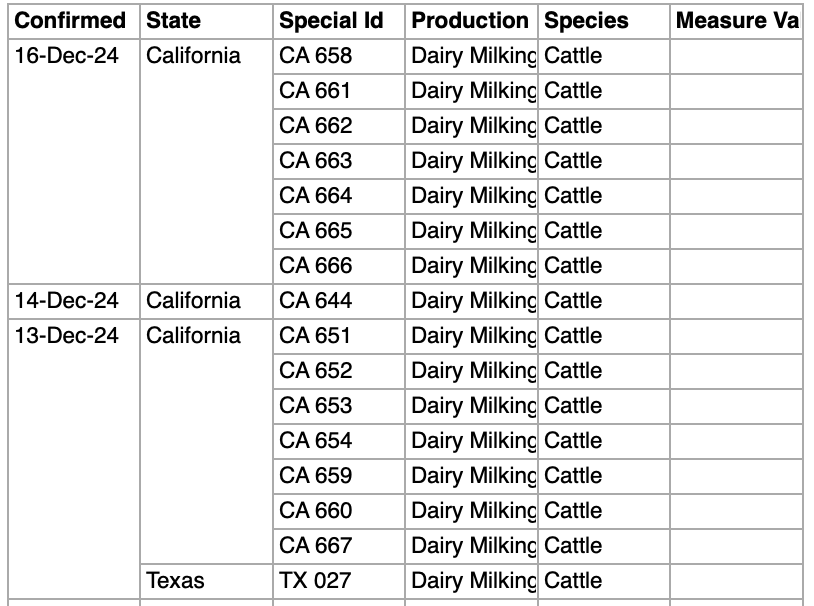The width and height of the screenshot is (814, 606).
Task: Click the Species column header
Action: tap(587, 20)
